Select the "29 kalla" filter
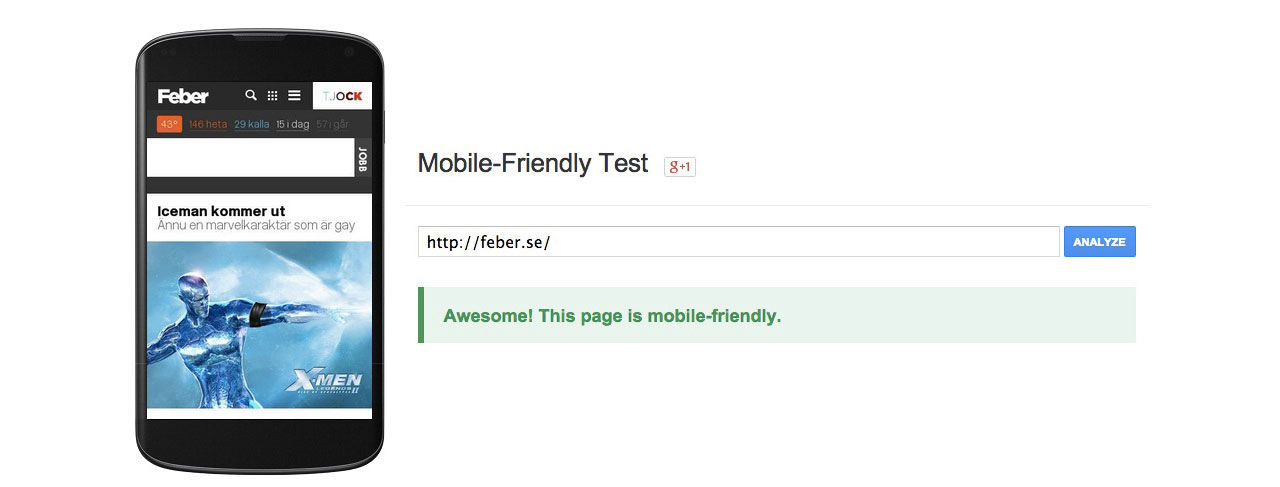The height and width of the screenshot is (487, 1280). [252, 124]
